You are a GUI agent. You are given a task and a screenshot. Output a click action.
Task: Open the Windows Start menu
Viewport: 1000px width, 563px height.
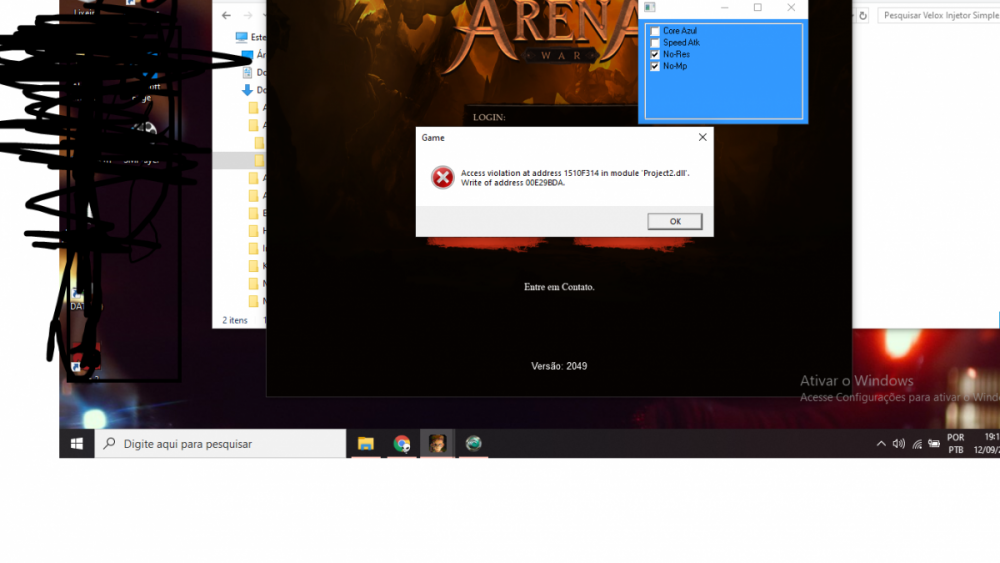77,444
